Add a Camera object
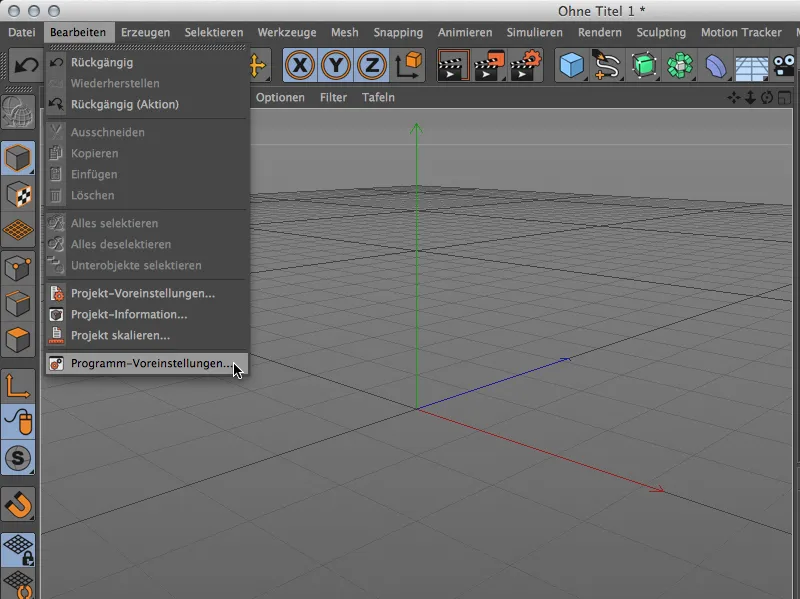Viewport: 800px width, 599px height. coord(782,65)
